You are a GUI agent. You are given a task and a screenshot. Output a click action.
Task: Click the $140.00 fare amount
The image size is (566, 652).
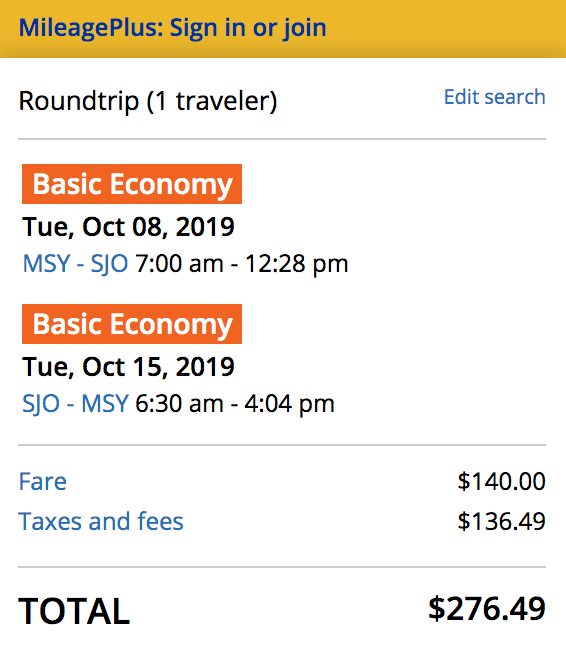click(x=502, y=482)
